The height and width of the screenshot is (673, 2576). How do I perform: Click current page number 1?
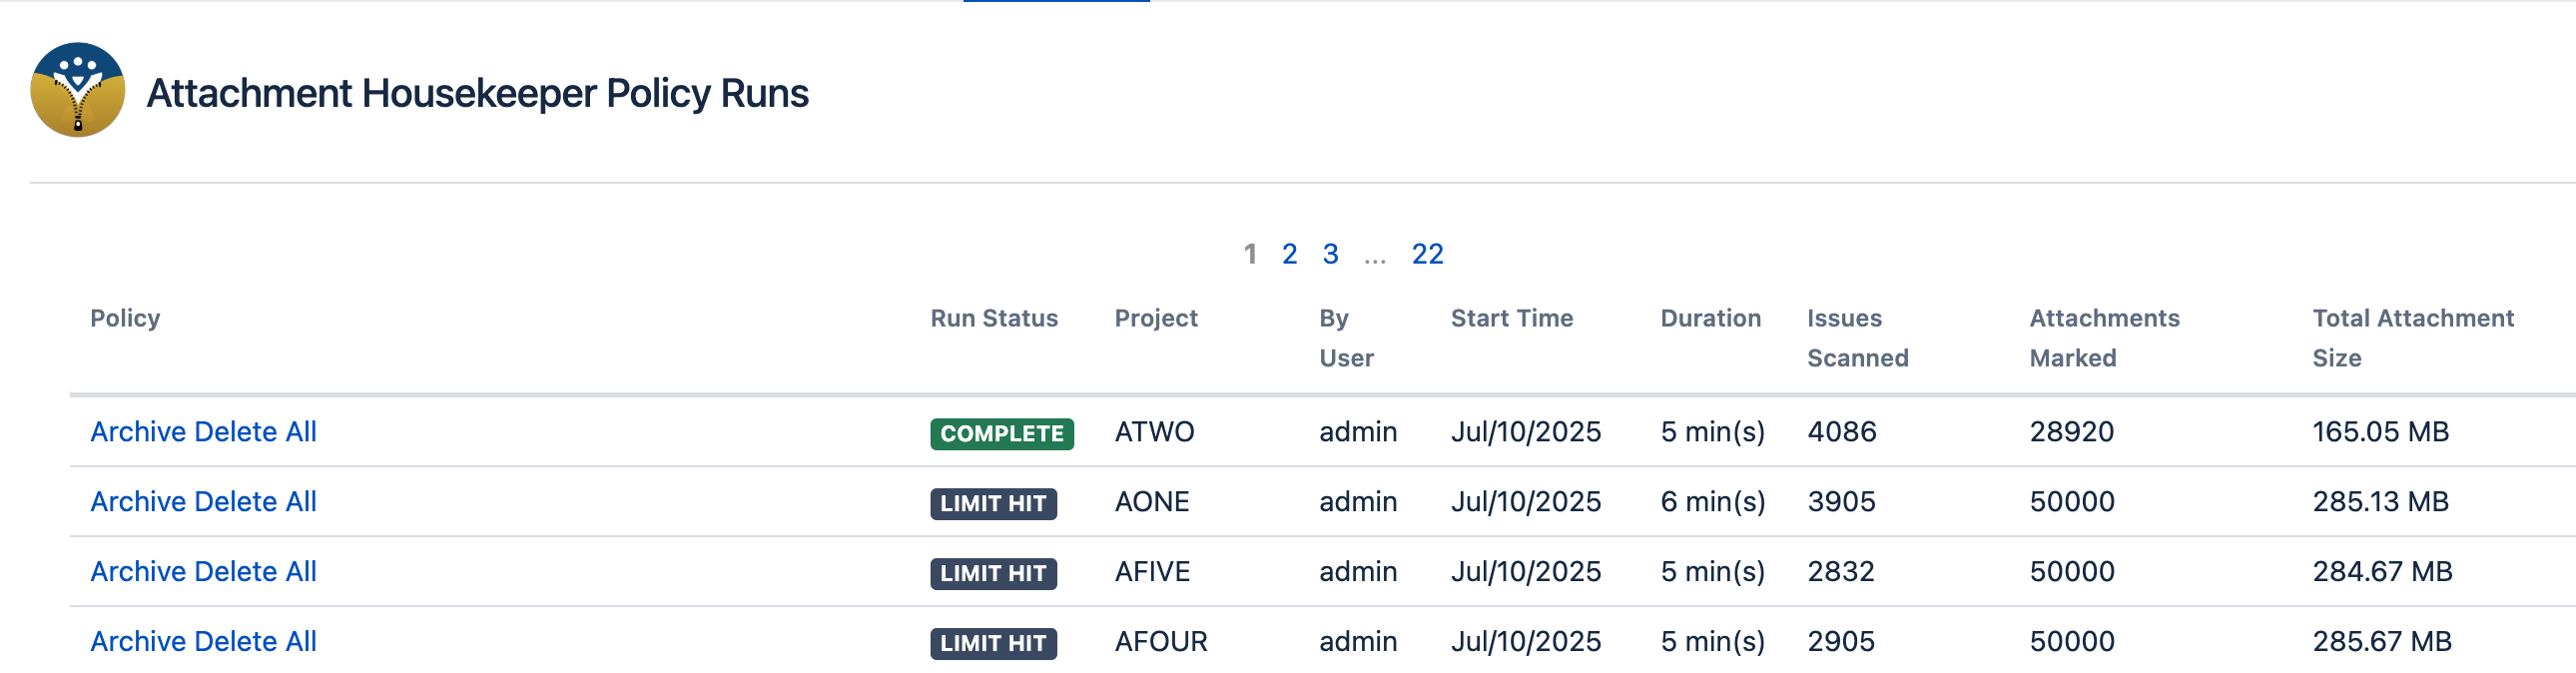pyautogui.click(x=1250, y=254)
